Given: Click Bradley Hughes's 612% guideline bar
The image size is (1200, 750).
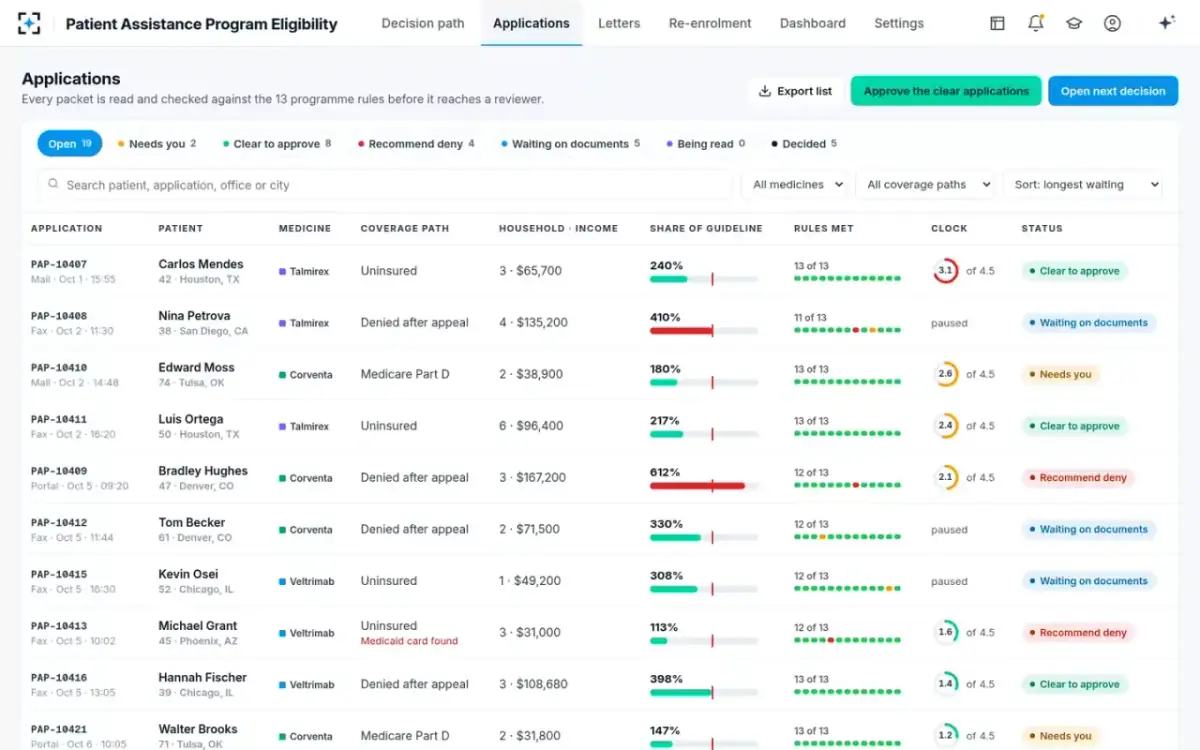Looking at the screenshot, I should pos(704,486).
